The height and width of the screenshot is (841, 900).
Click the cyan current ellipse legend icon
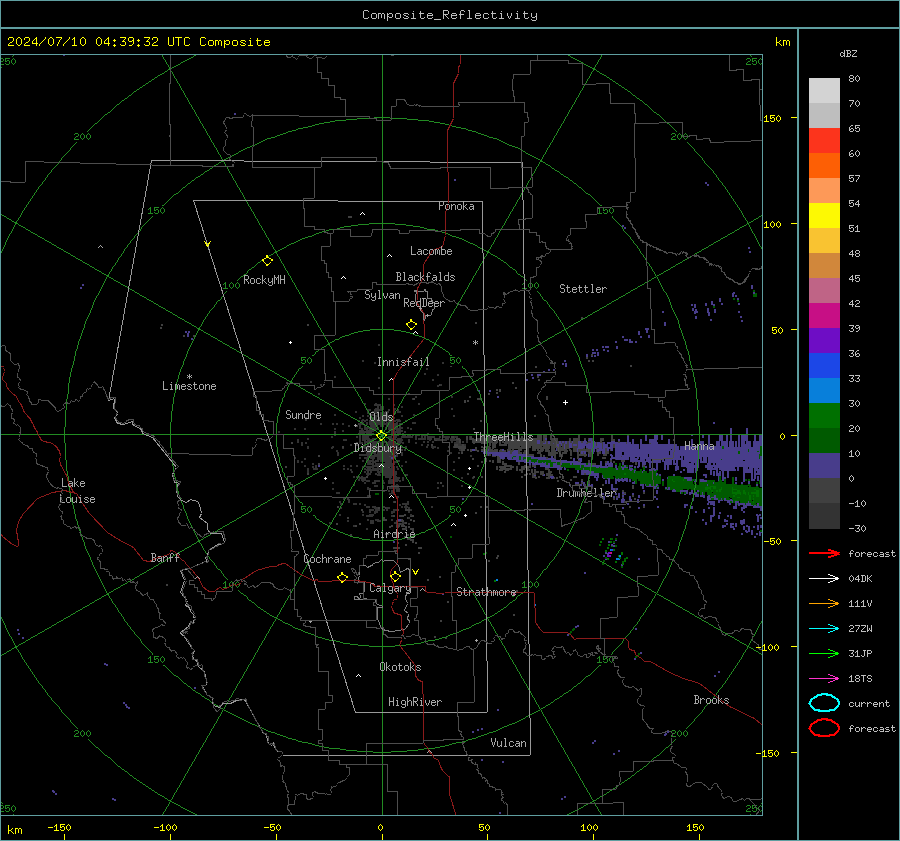(824, 703)
